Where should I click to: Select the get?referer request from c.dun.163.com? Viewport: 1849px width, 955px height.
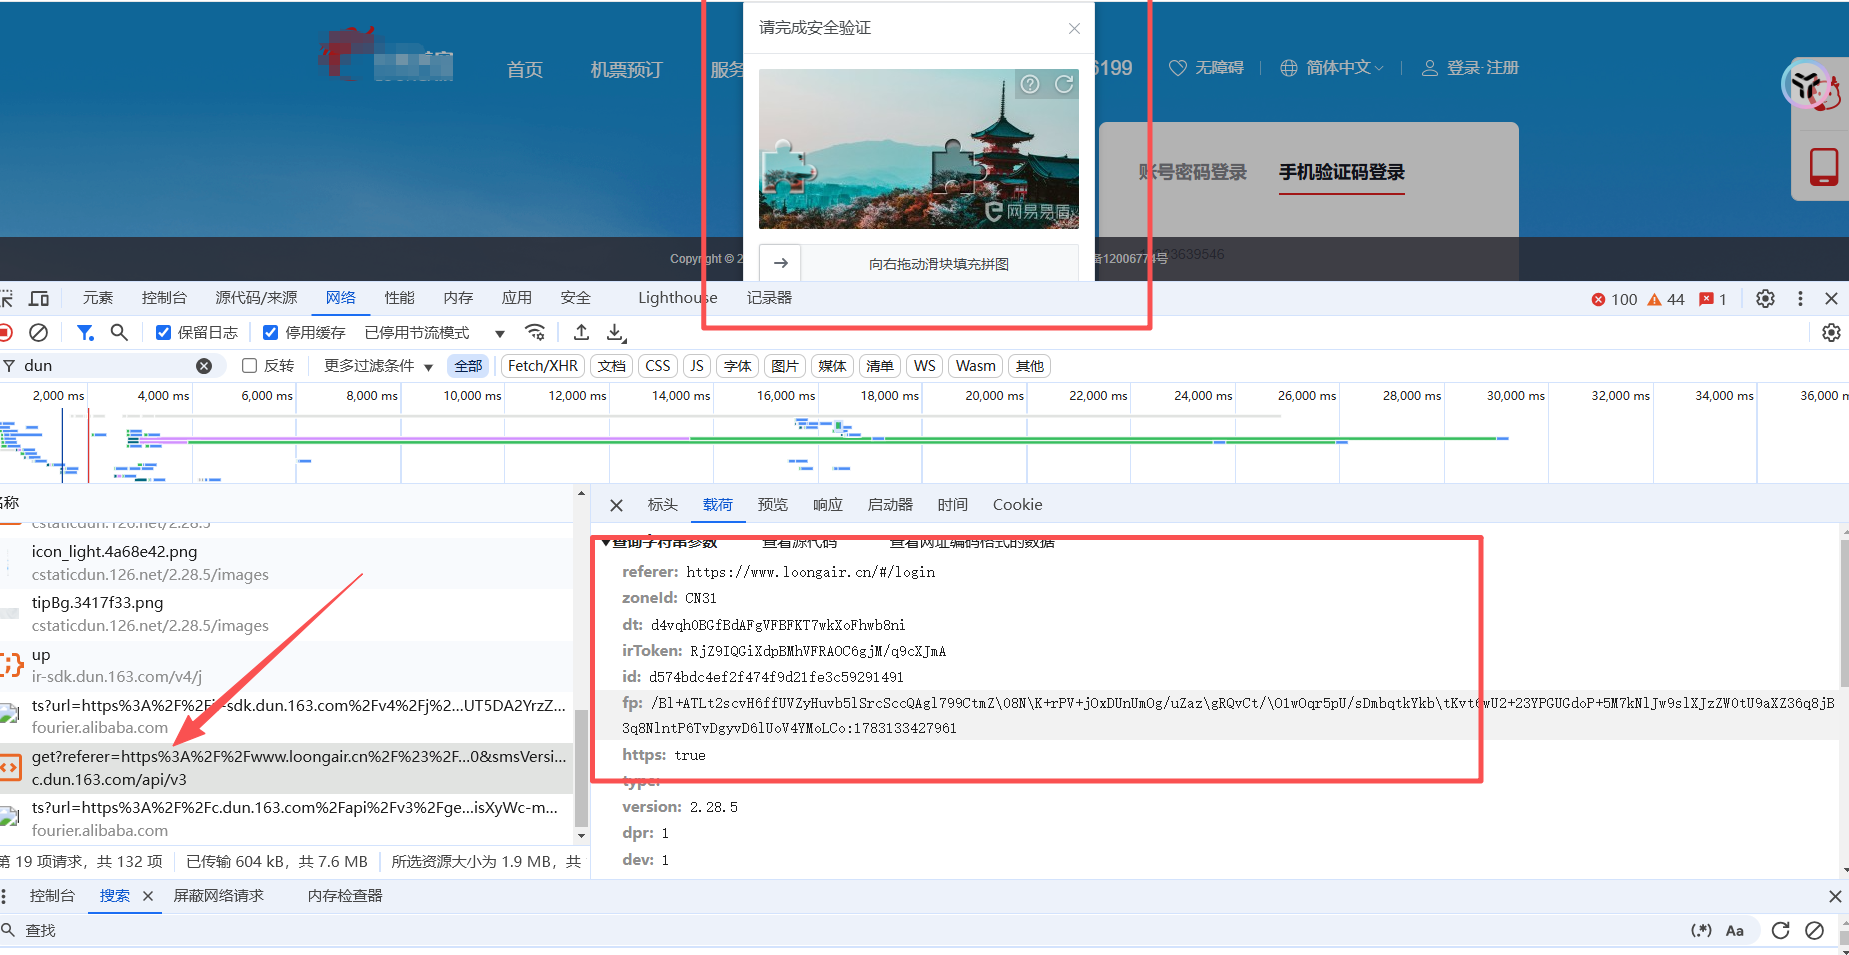point(286,768)
